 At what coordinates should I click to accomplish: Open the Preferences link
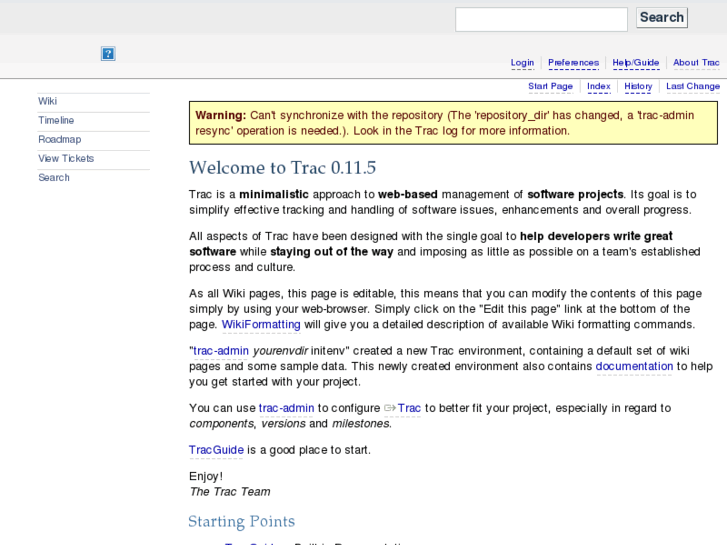point(573,63)
